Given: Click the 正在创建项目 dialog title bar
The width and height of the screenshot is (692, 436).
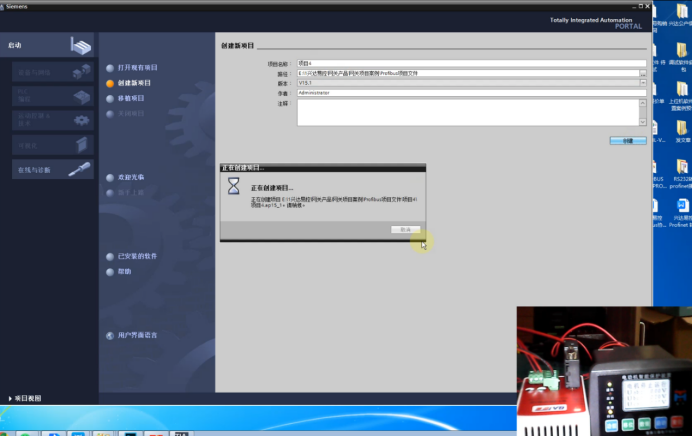Looking at the screenshot, I should pos(323,168).
